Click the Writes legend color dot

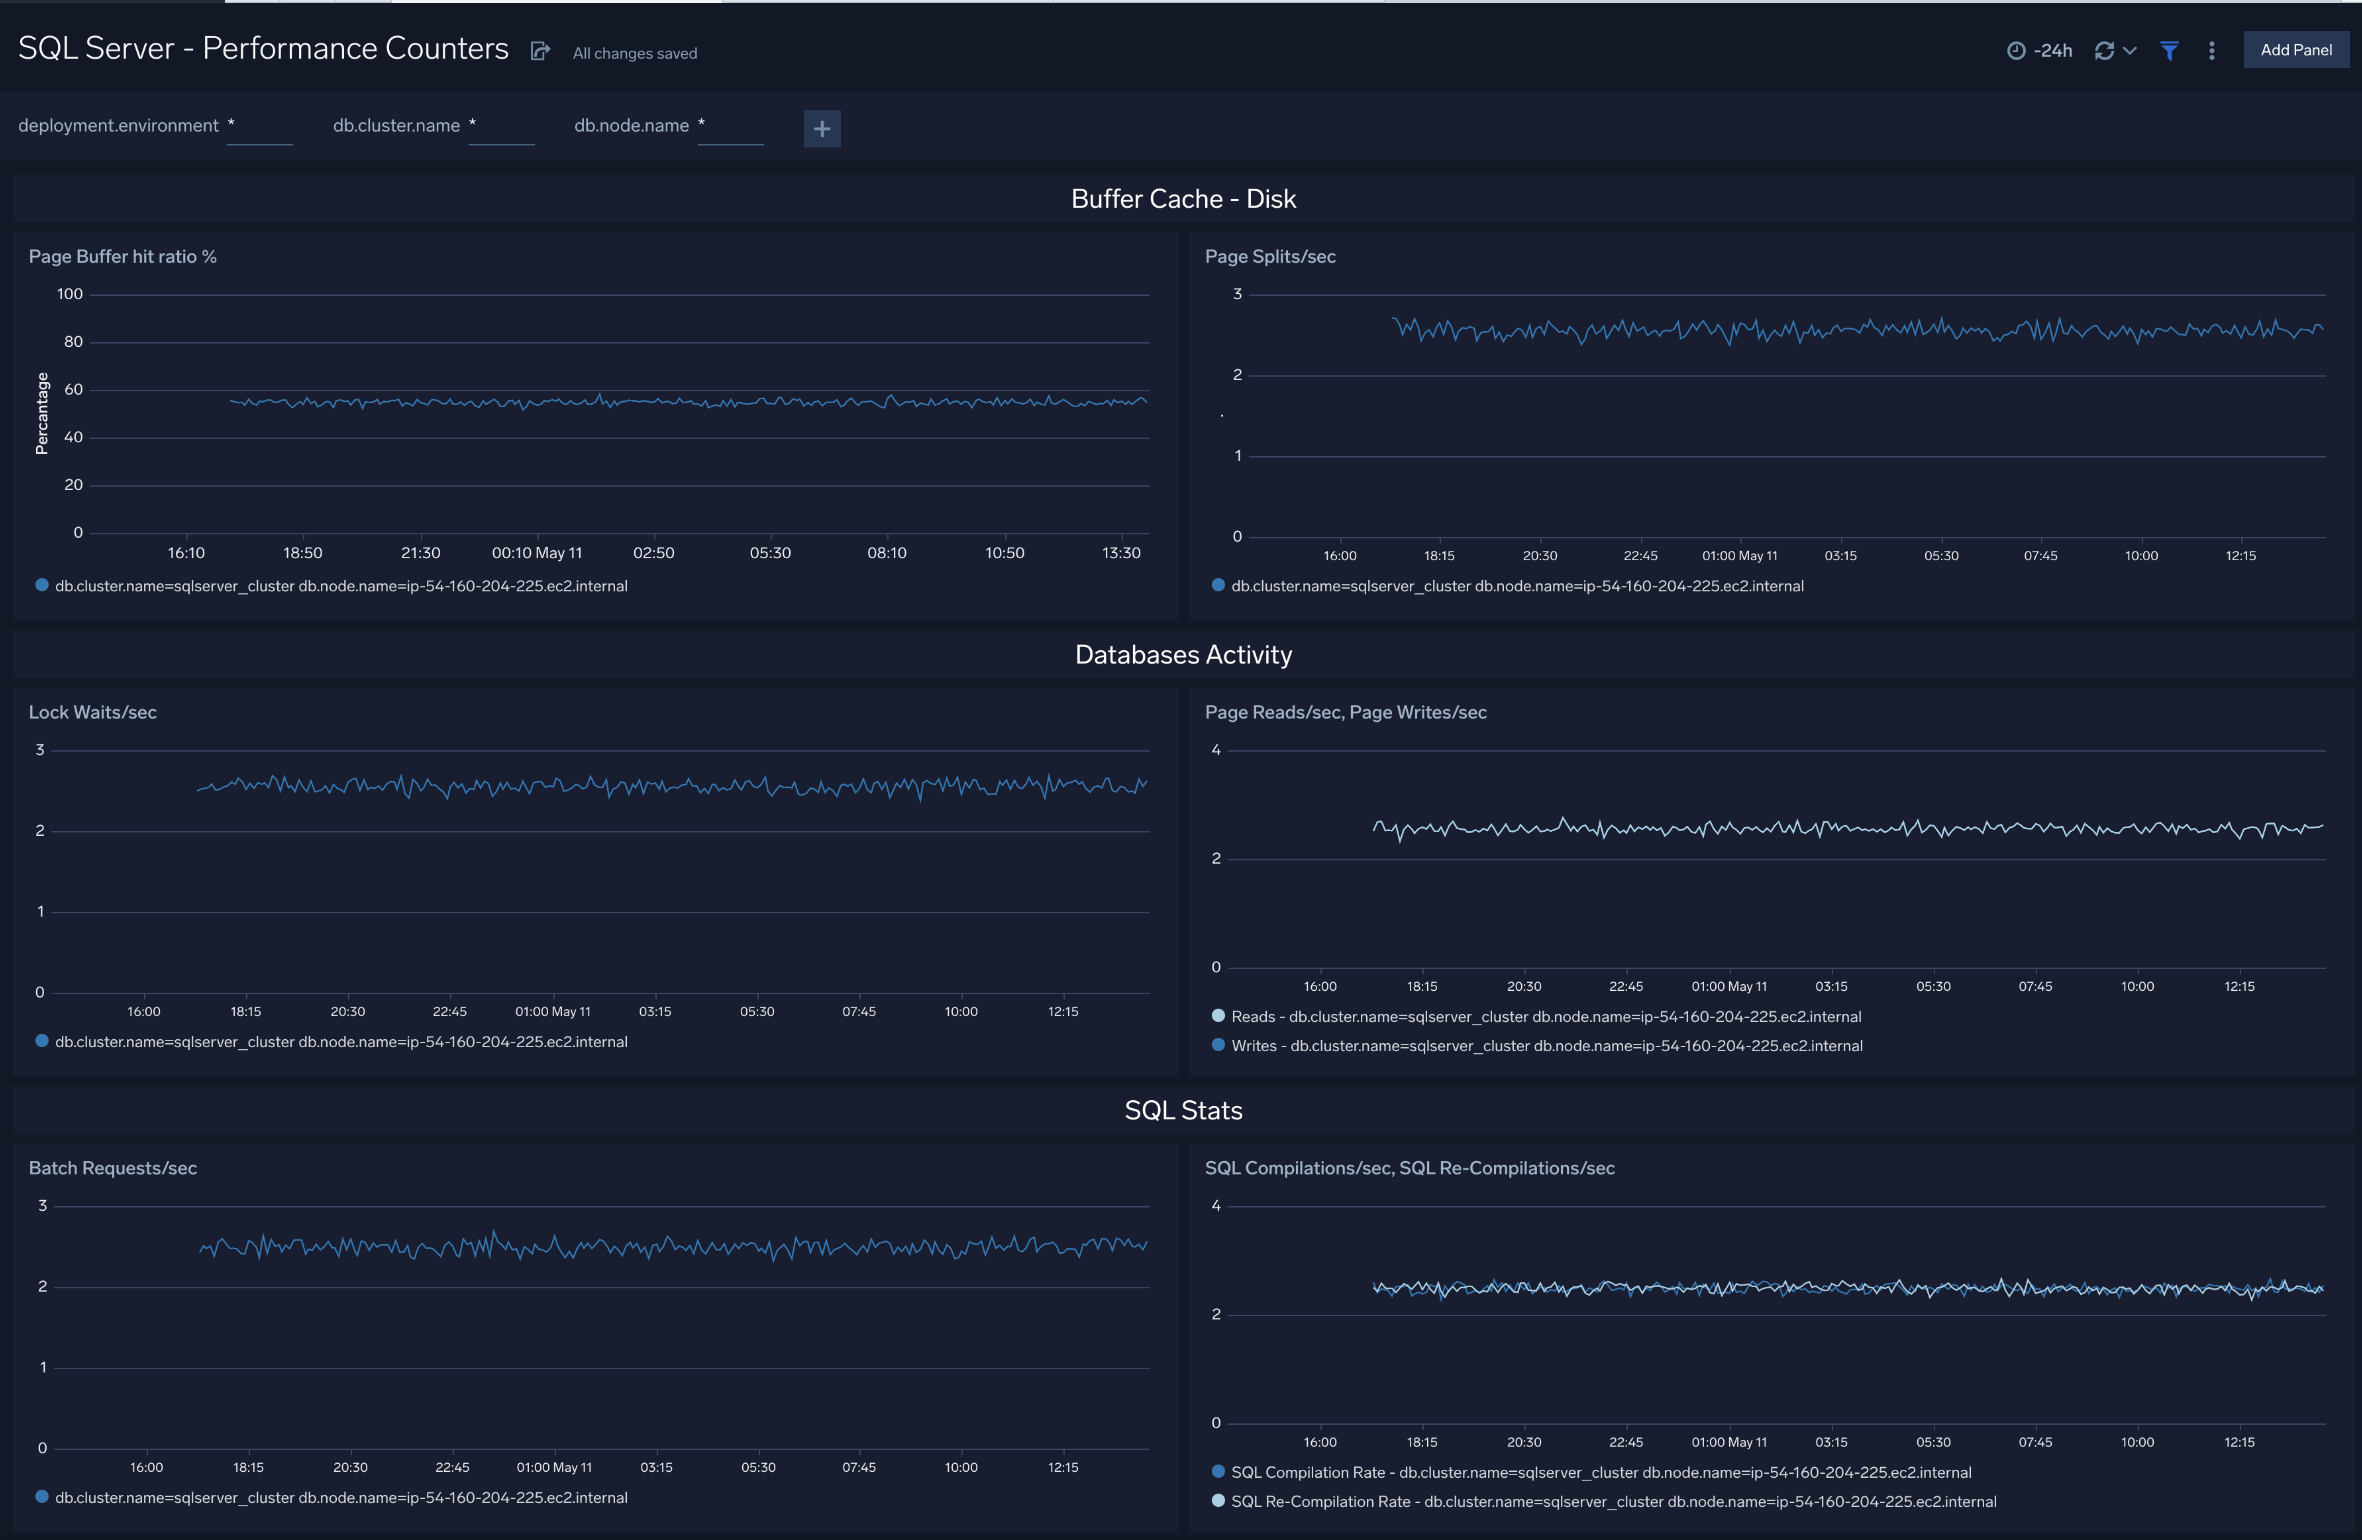pyautogui.click(x=1218, y=1045)
